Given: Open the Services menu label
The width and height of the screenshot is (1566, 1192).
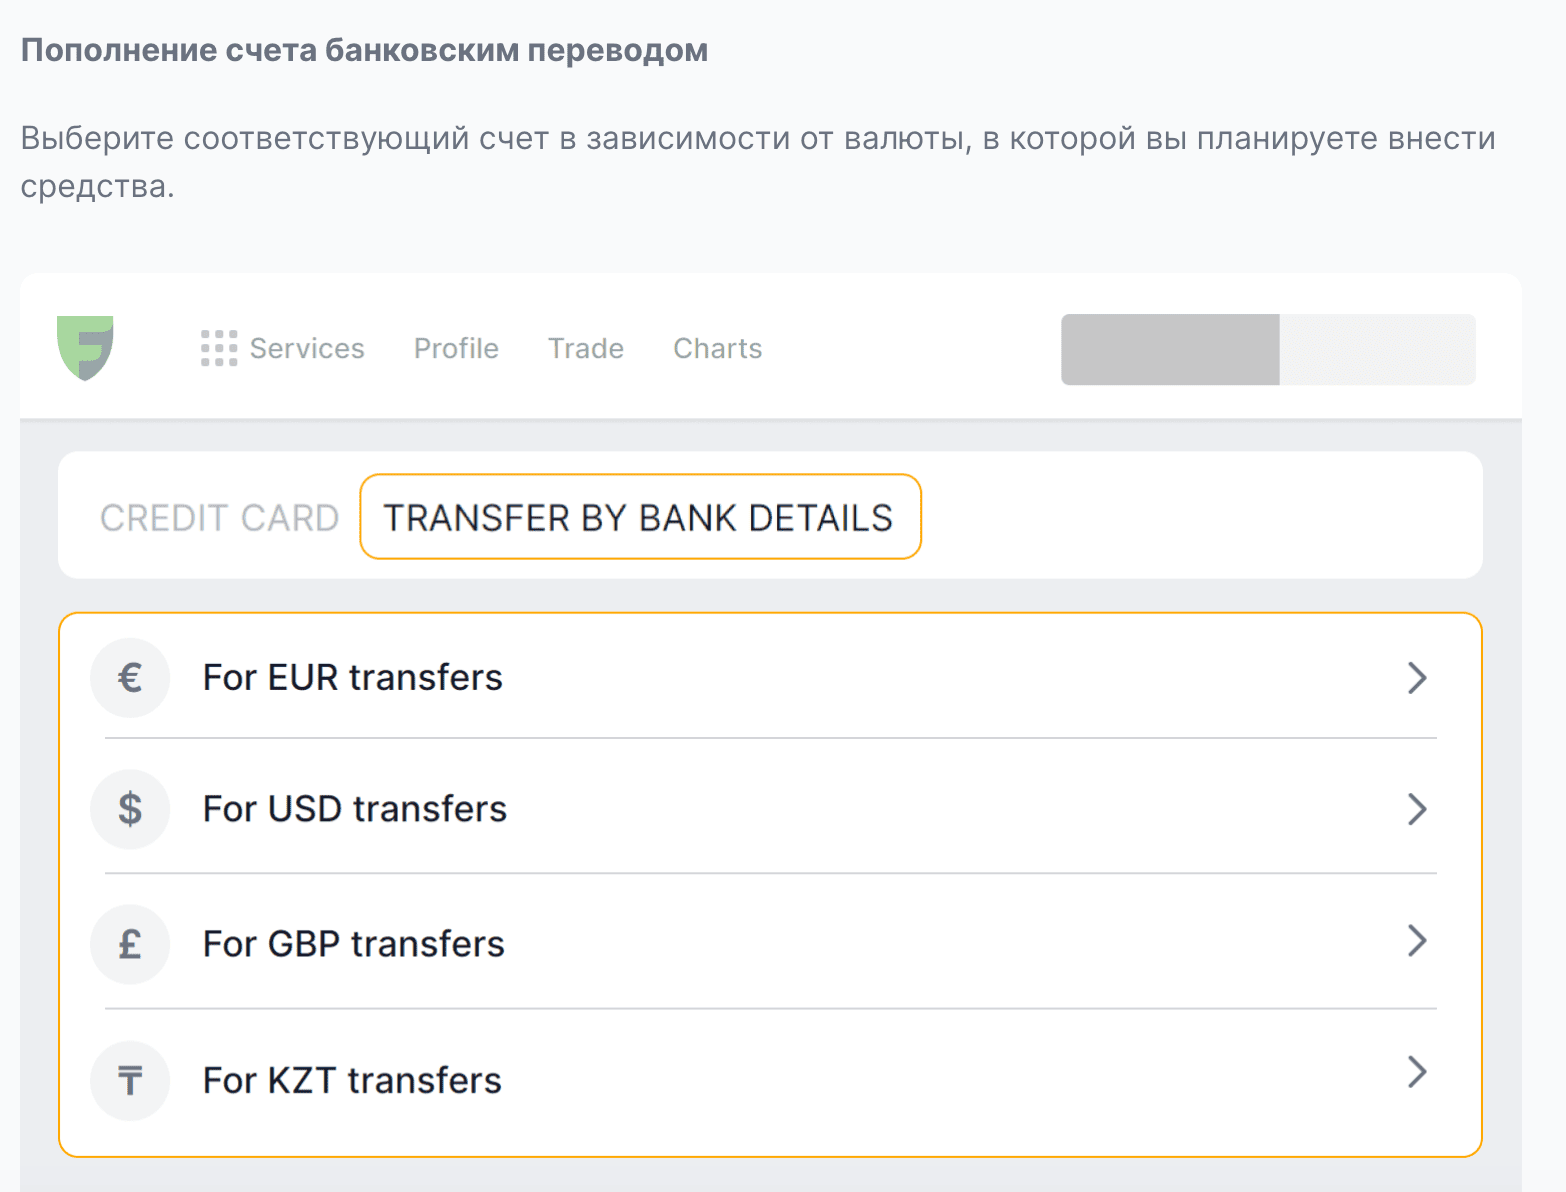Looking at the screenshot, I should coord(307,348).
